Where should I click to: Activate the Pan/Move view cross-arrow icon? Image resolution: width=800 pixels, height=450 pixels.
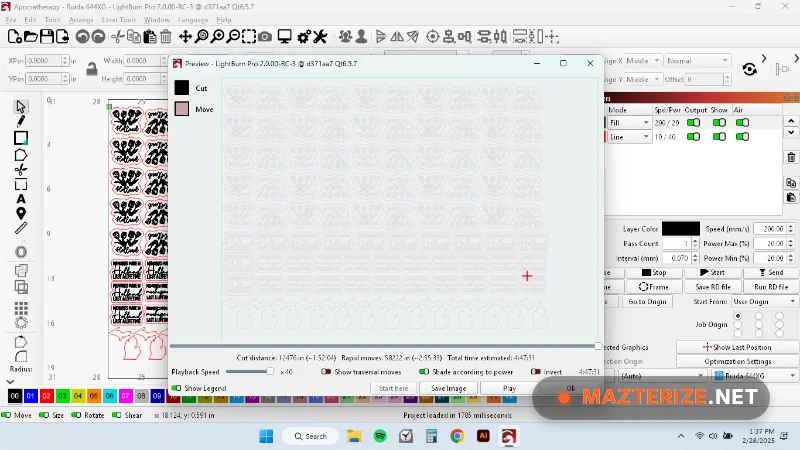(185, 37)
